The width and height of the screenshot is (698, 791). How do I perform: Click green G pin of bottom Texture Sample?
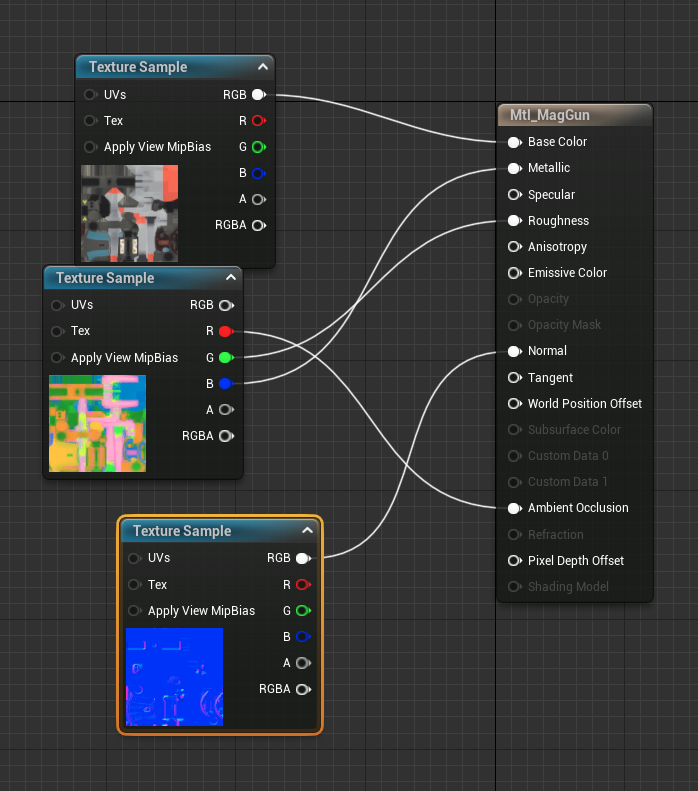[303, 611]
